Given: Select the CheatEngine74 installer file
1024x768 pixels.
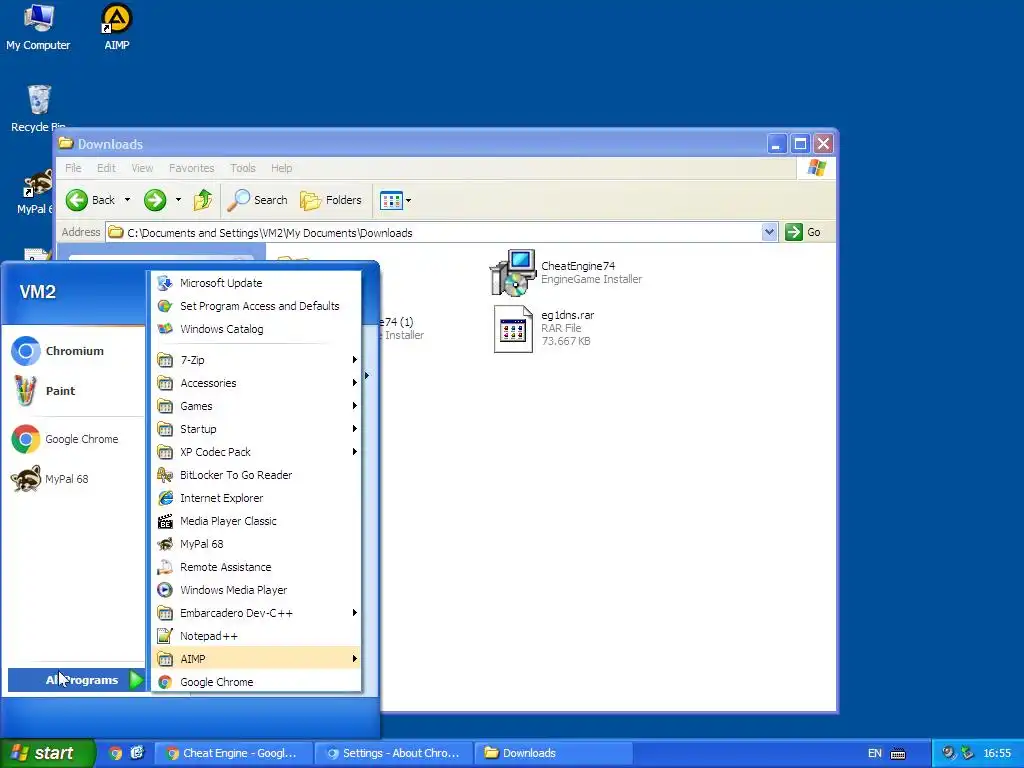Looking at the screenshot, I should coord(566,272).
